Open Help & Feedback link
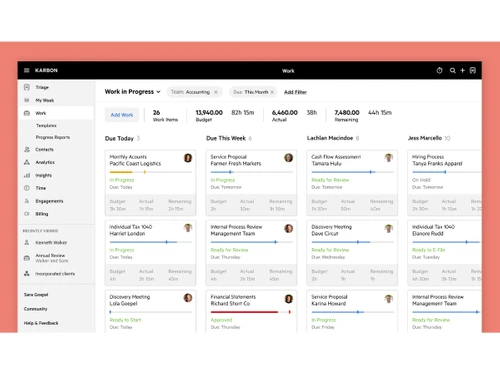 41,323
